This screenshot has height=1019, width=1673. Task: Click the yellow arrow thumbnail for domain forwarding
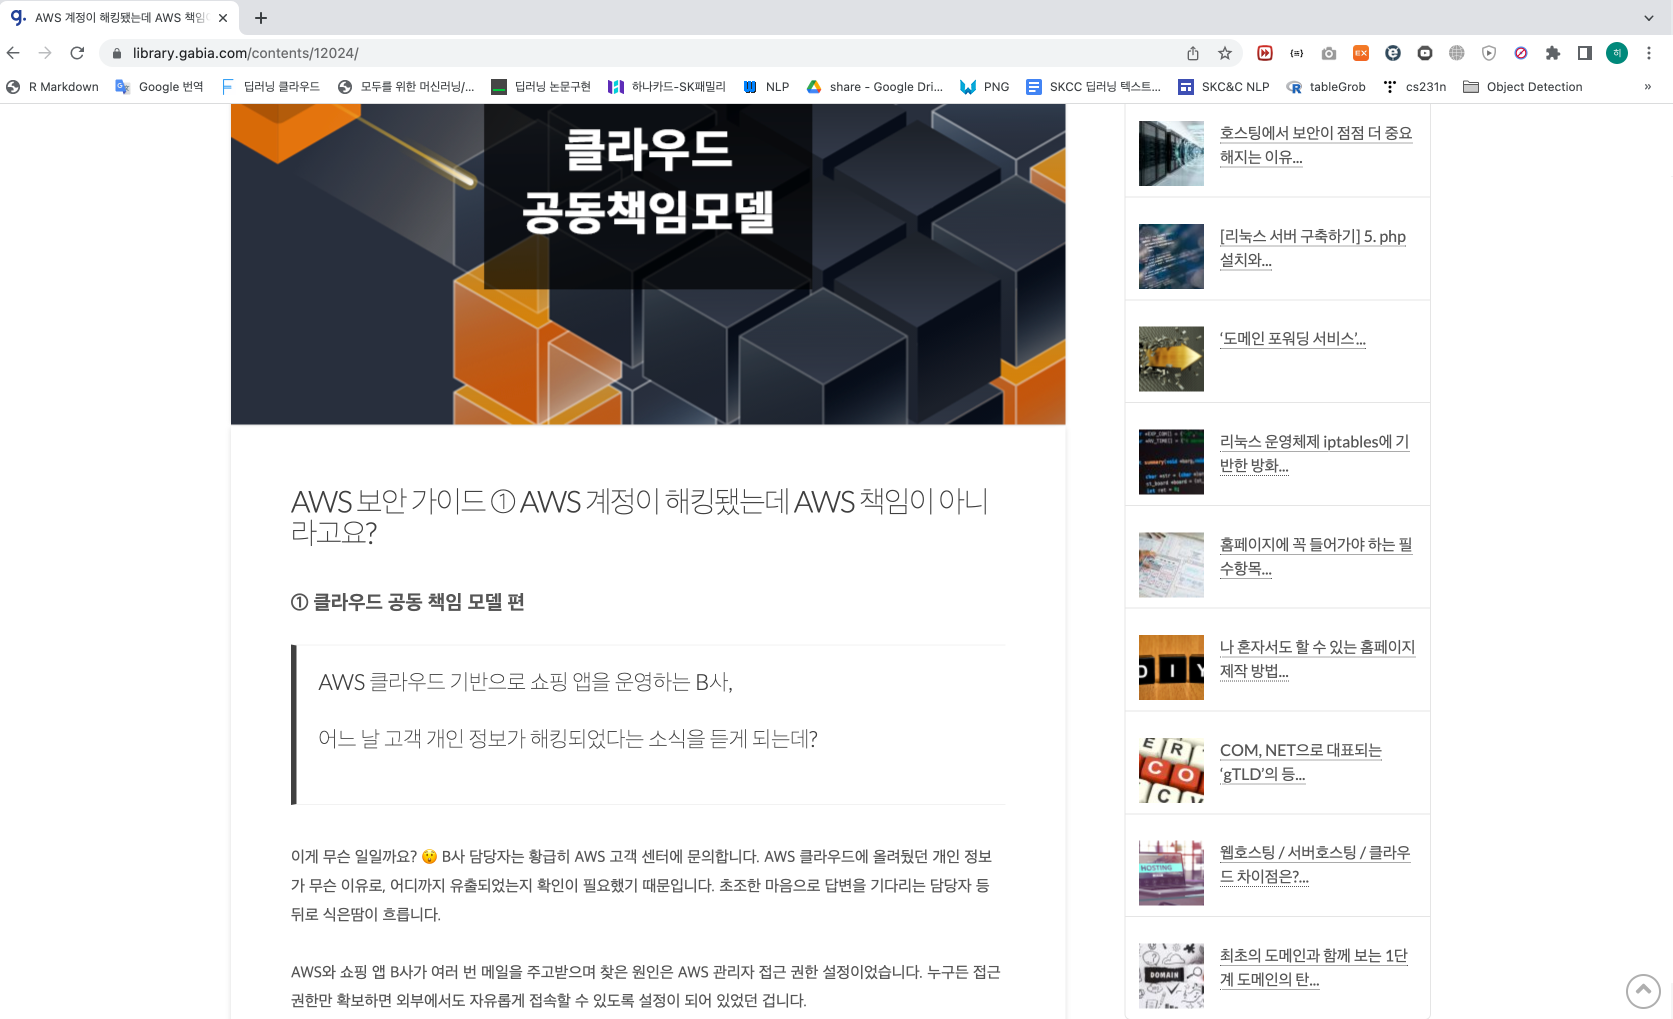point(1171,359)
